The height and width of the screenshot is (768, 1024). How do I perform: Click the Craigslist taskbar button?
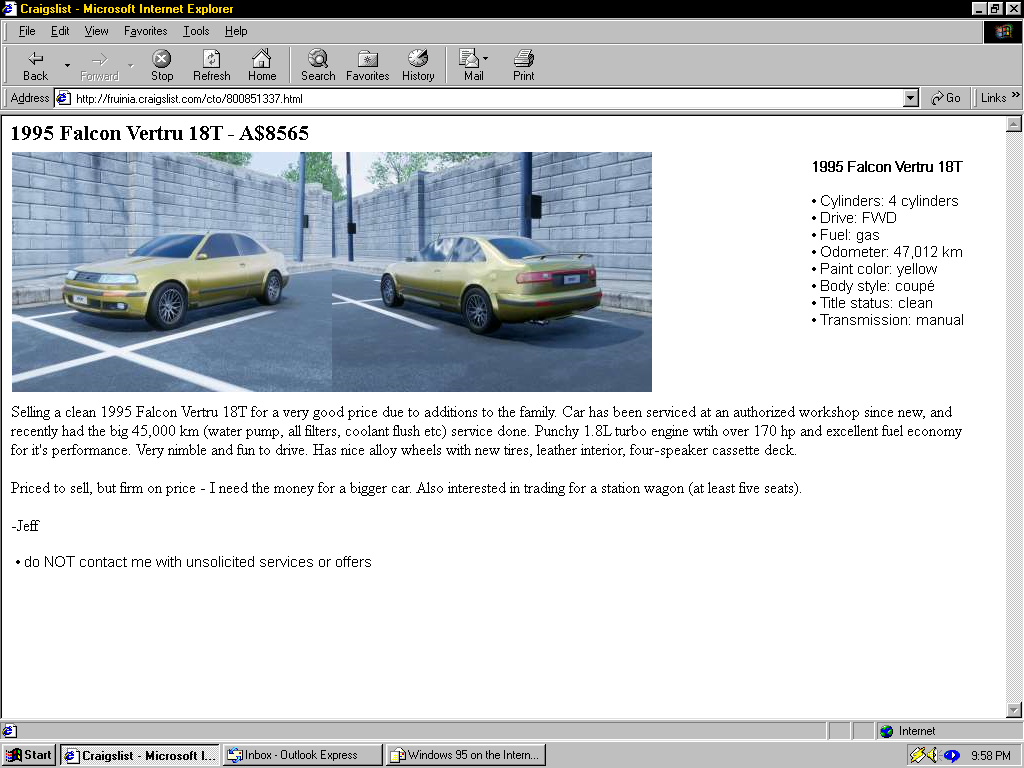140,755
